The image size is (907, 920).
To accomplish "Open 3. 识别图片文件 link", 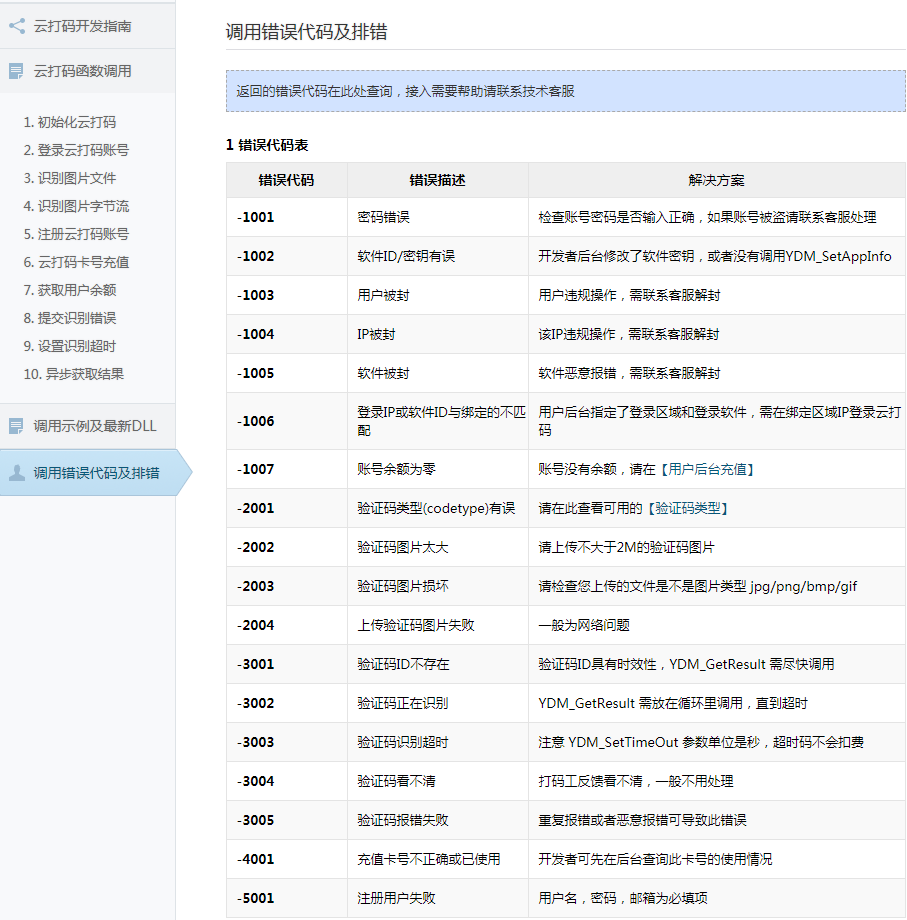I will (x=69, y=178).
